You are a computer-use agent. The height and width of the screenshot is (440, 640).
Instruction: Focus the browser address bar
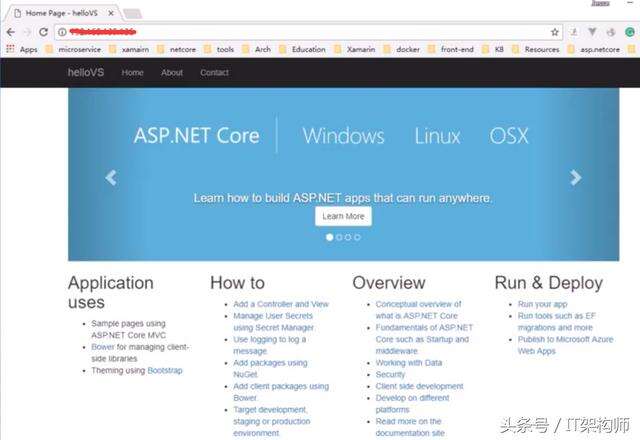[x=300, y=32]
